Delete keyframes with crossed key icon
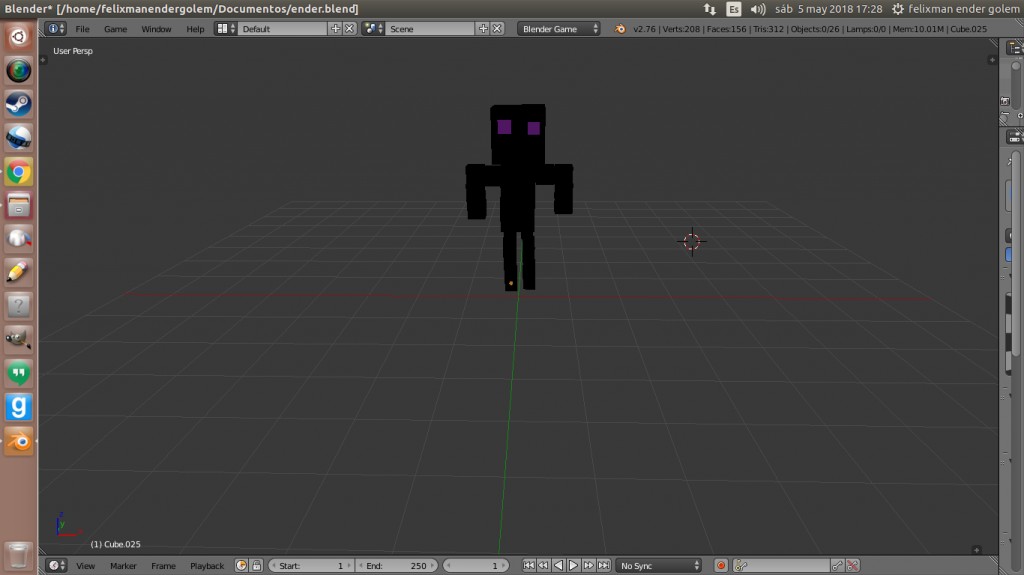Image resolution: width=1024 pixels, height=575 pixels. tap(852, 565)
